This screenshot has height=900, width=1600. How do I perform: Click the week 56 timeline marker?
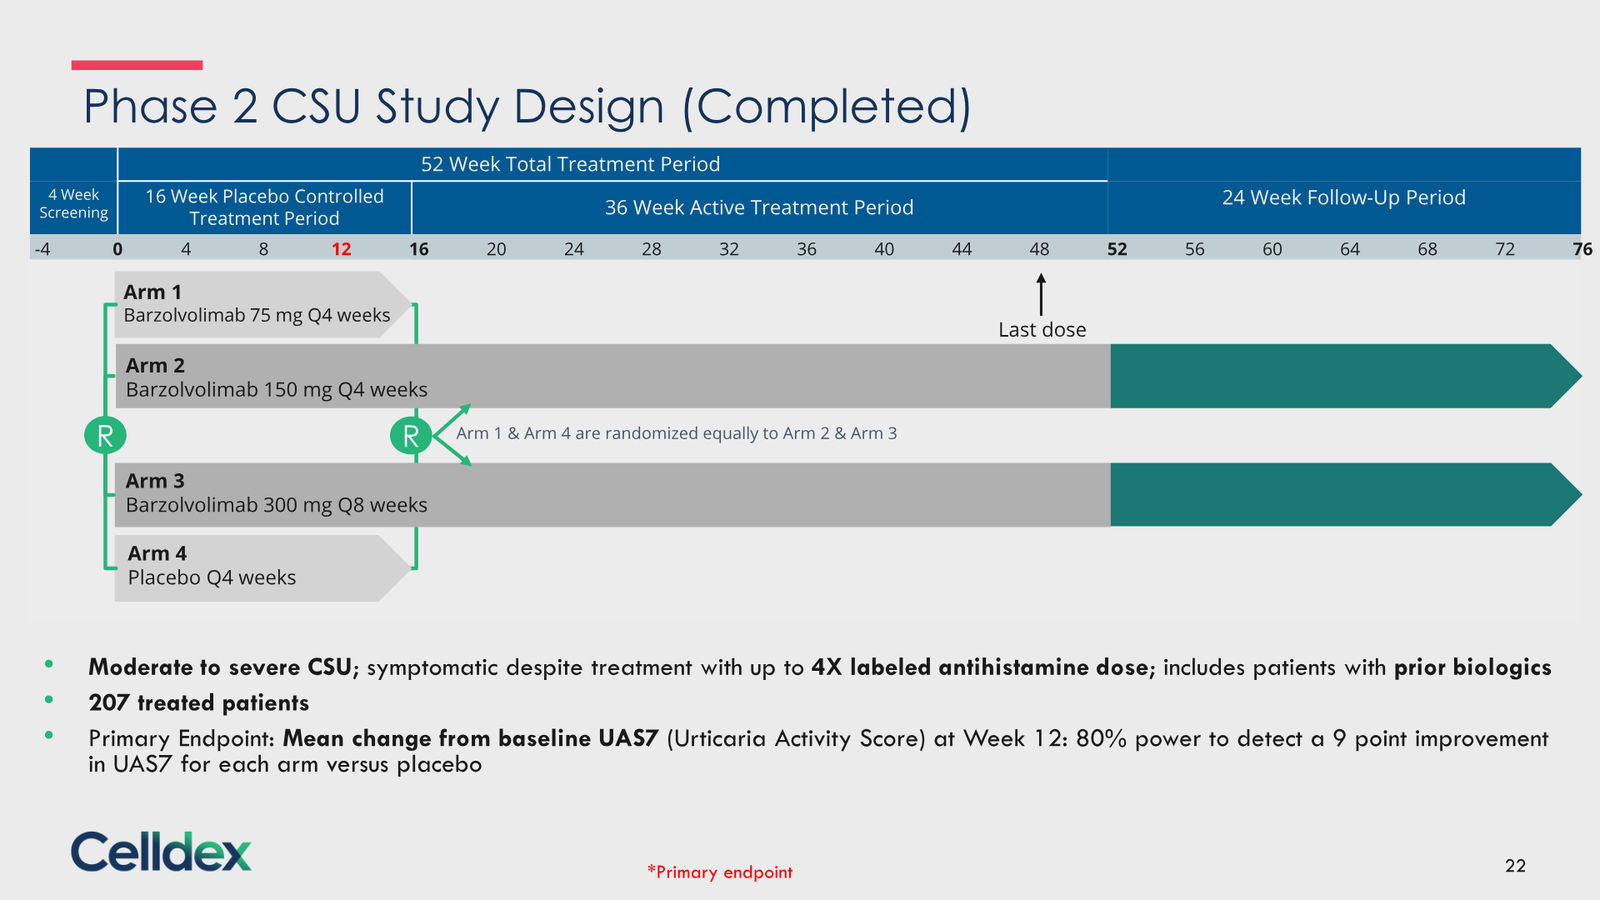pyautogui.click(x=1195, y=249)
